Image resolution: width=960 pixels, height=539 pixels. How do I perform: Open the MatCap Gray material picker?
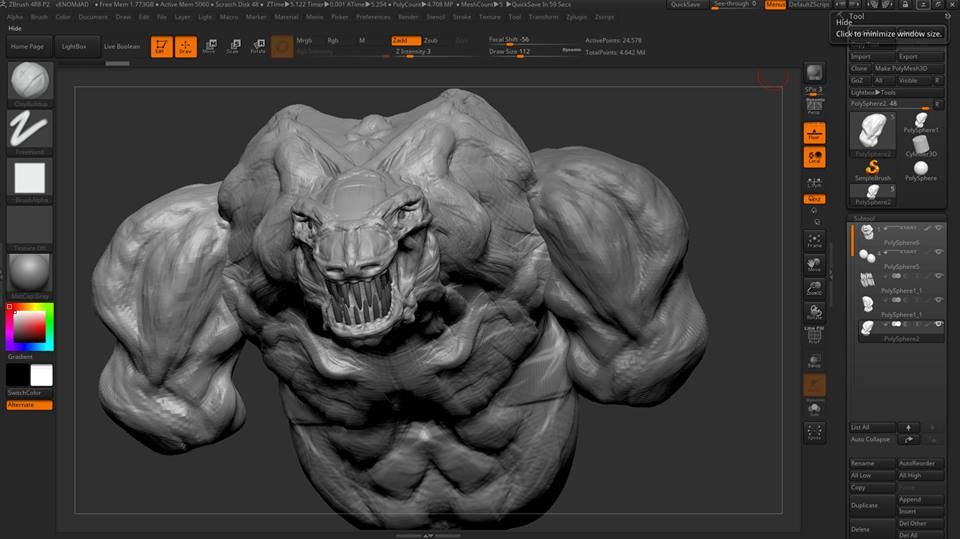tap(30, 272)
